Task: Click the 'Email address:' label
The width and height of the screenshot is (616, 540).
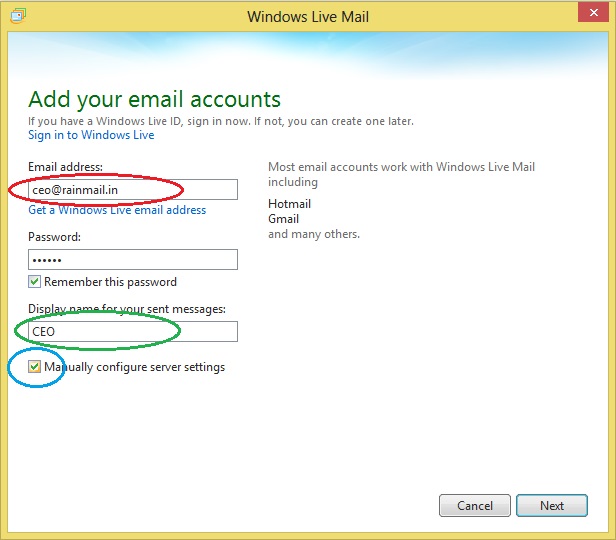Action: click(65, 167)
